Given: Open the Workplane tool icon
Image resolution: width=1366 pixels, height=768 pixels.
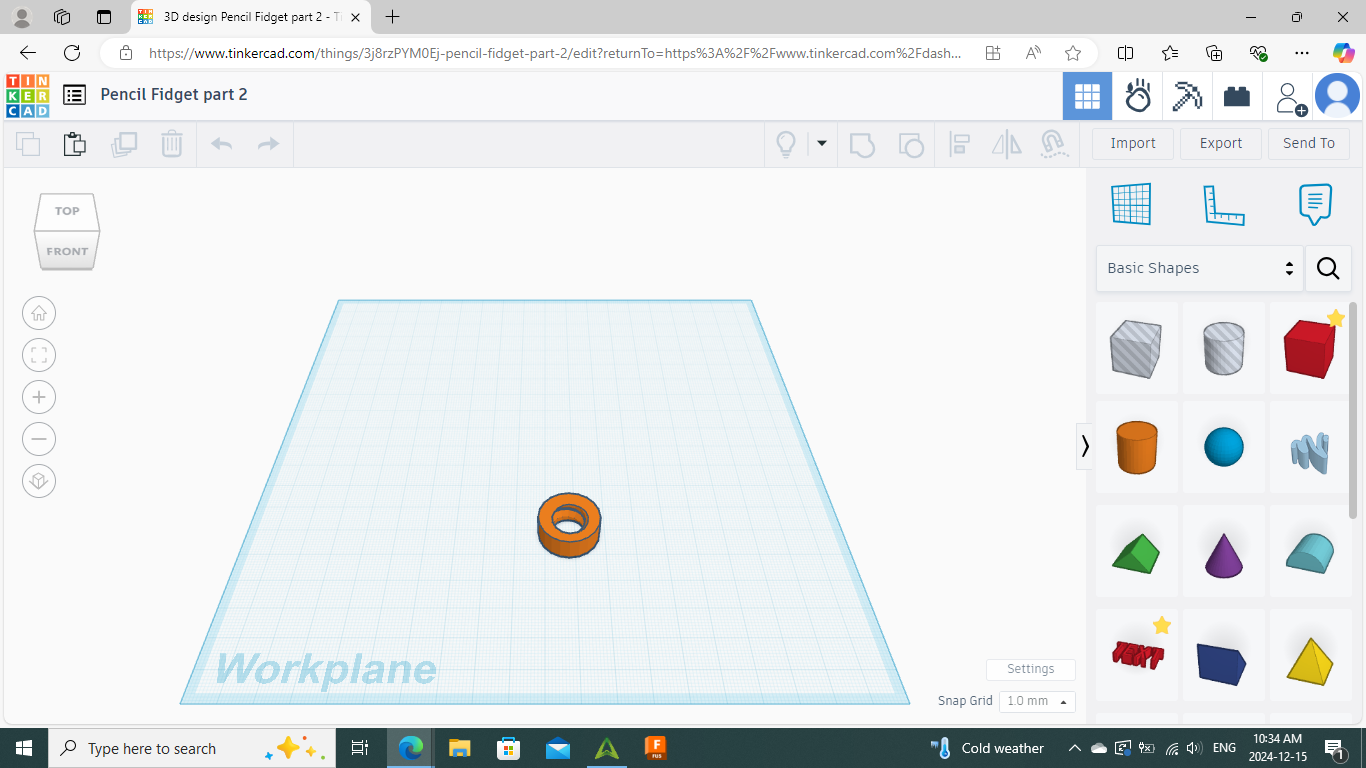Looking at the screenshot, I should click(x=1131, y=204).
